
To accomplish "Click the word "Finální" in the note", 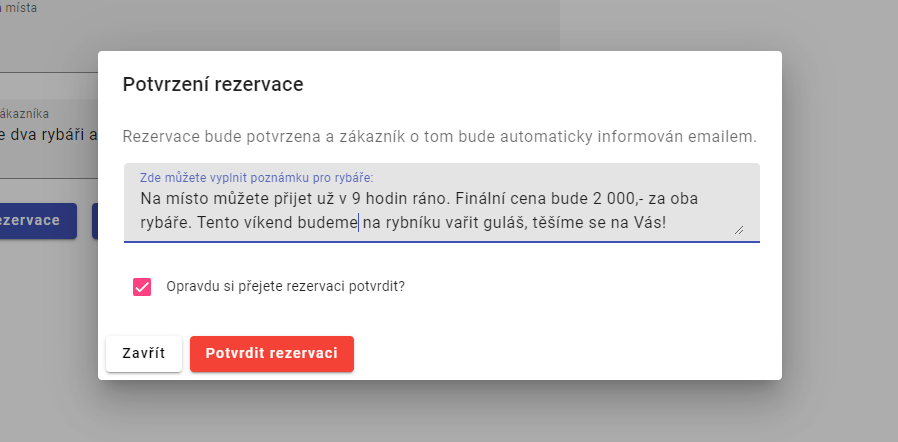I will click(499, 198).
